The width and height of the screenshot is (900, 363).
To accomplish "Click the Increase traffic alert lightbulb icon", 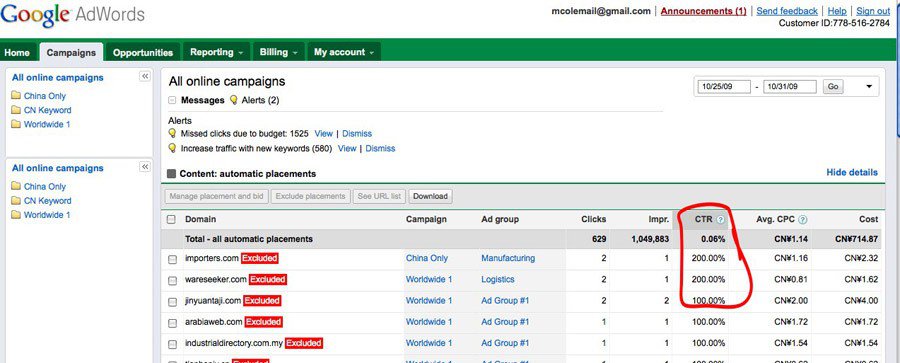I will pos(172,148).
